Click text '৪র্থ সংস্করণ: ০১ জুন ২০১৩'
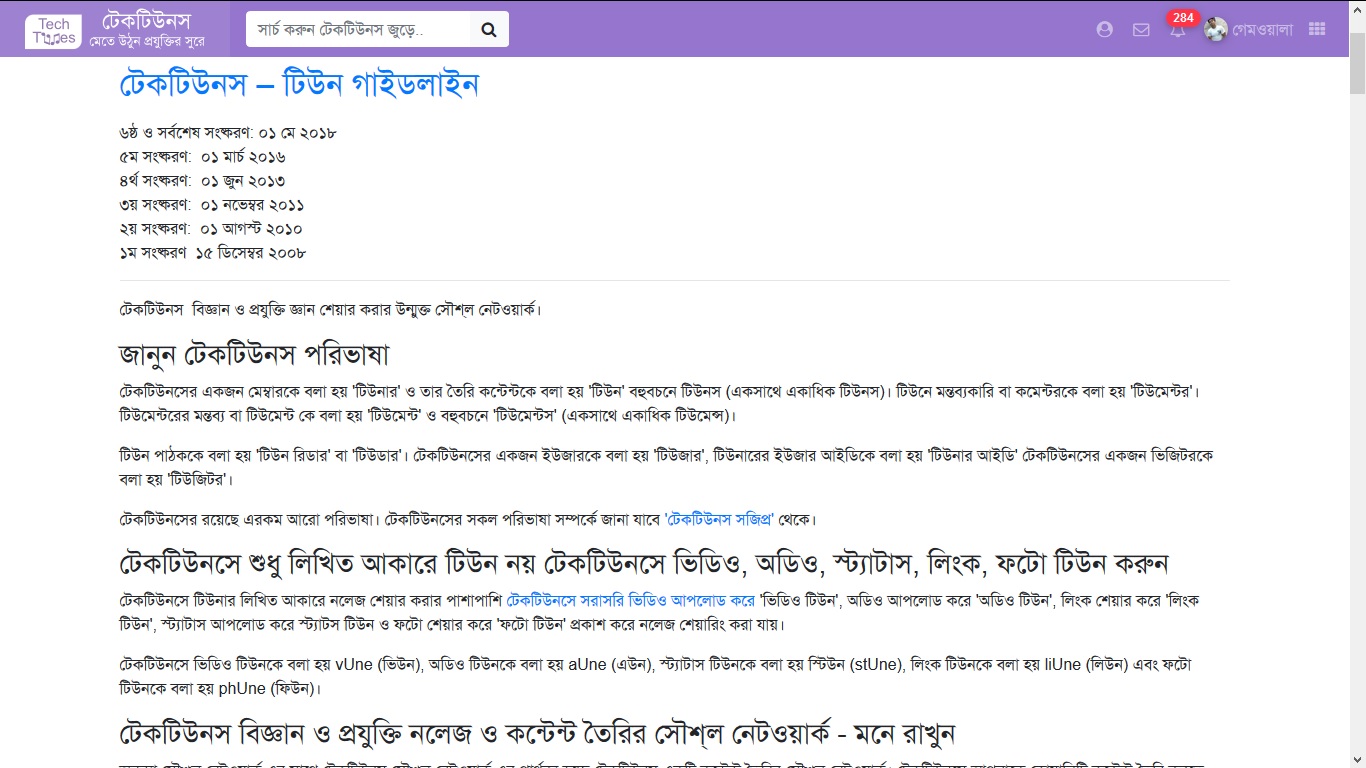This screenshot has width=1366, height=768. (202, 181)
